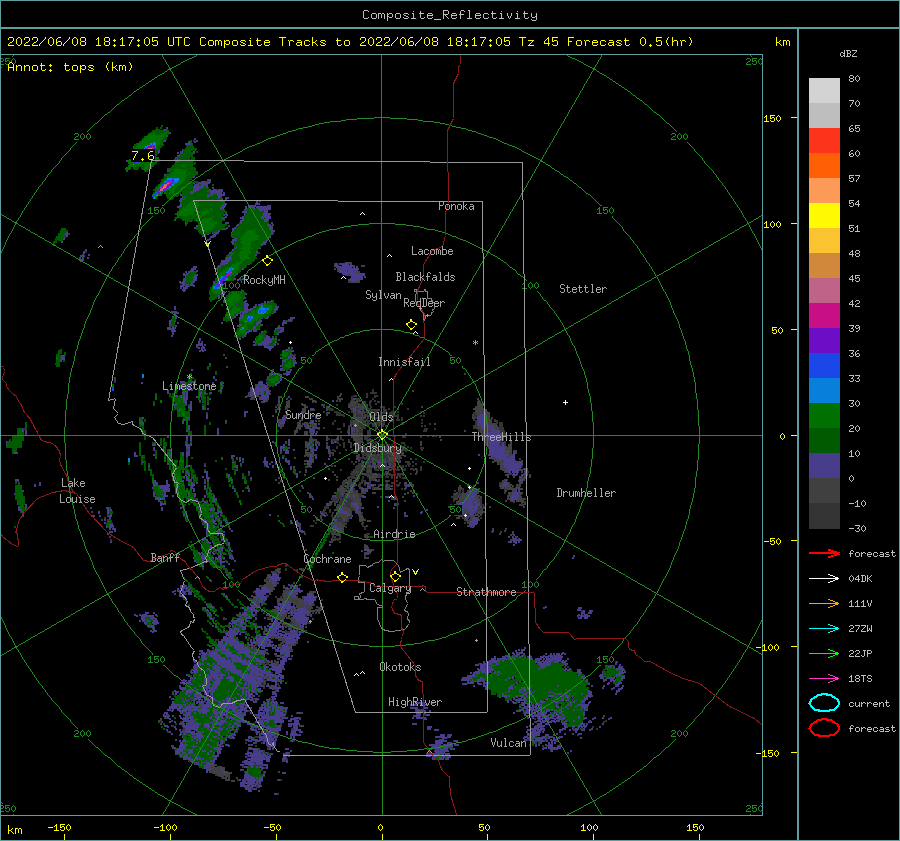Screen dimensions: 900x841
Task: Click the 39 dBZ magenta color swatch
Action: (824, 315)
